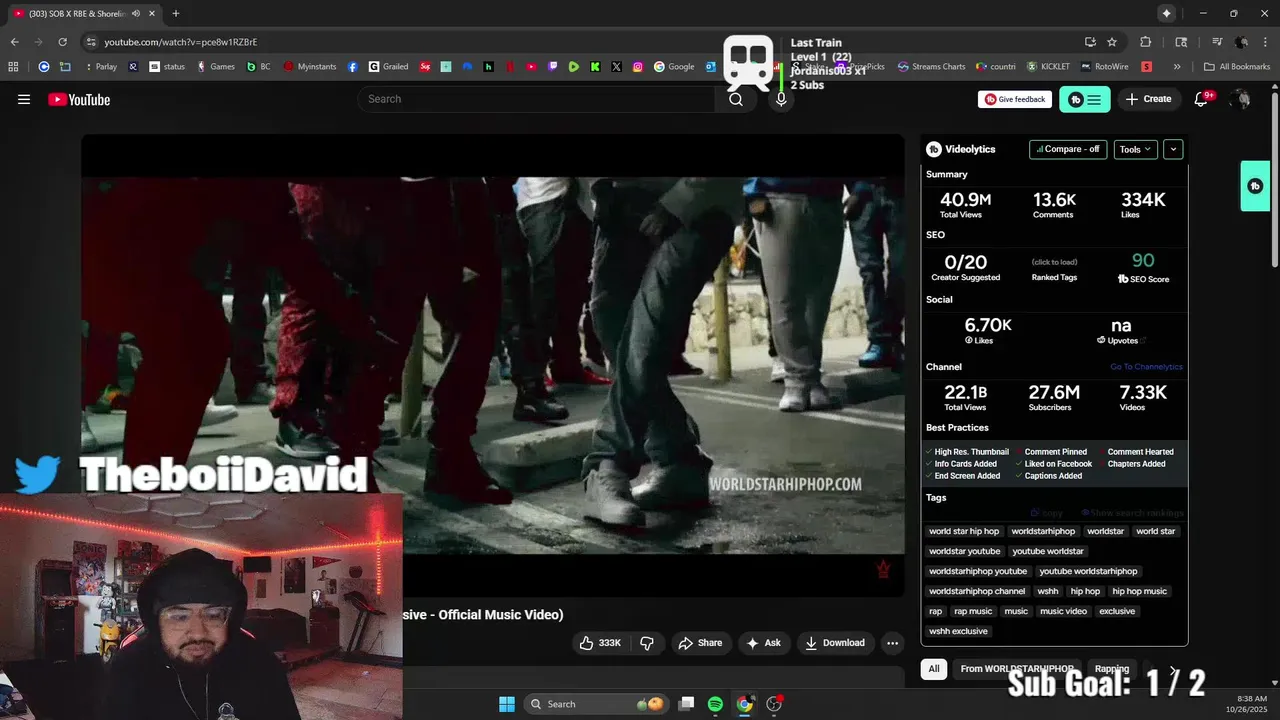Dislike the video with thumbs-down
This screenshot has height=720, width=1280.
(647, 643)
